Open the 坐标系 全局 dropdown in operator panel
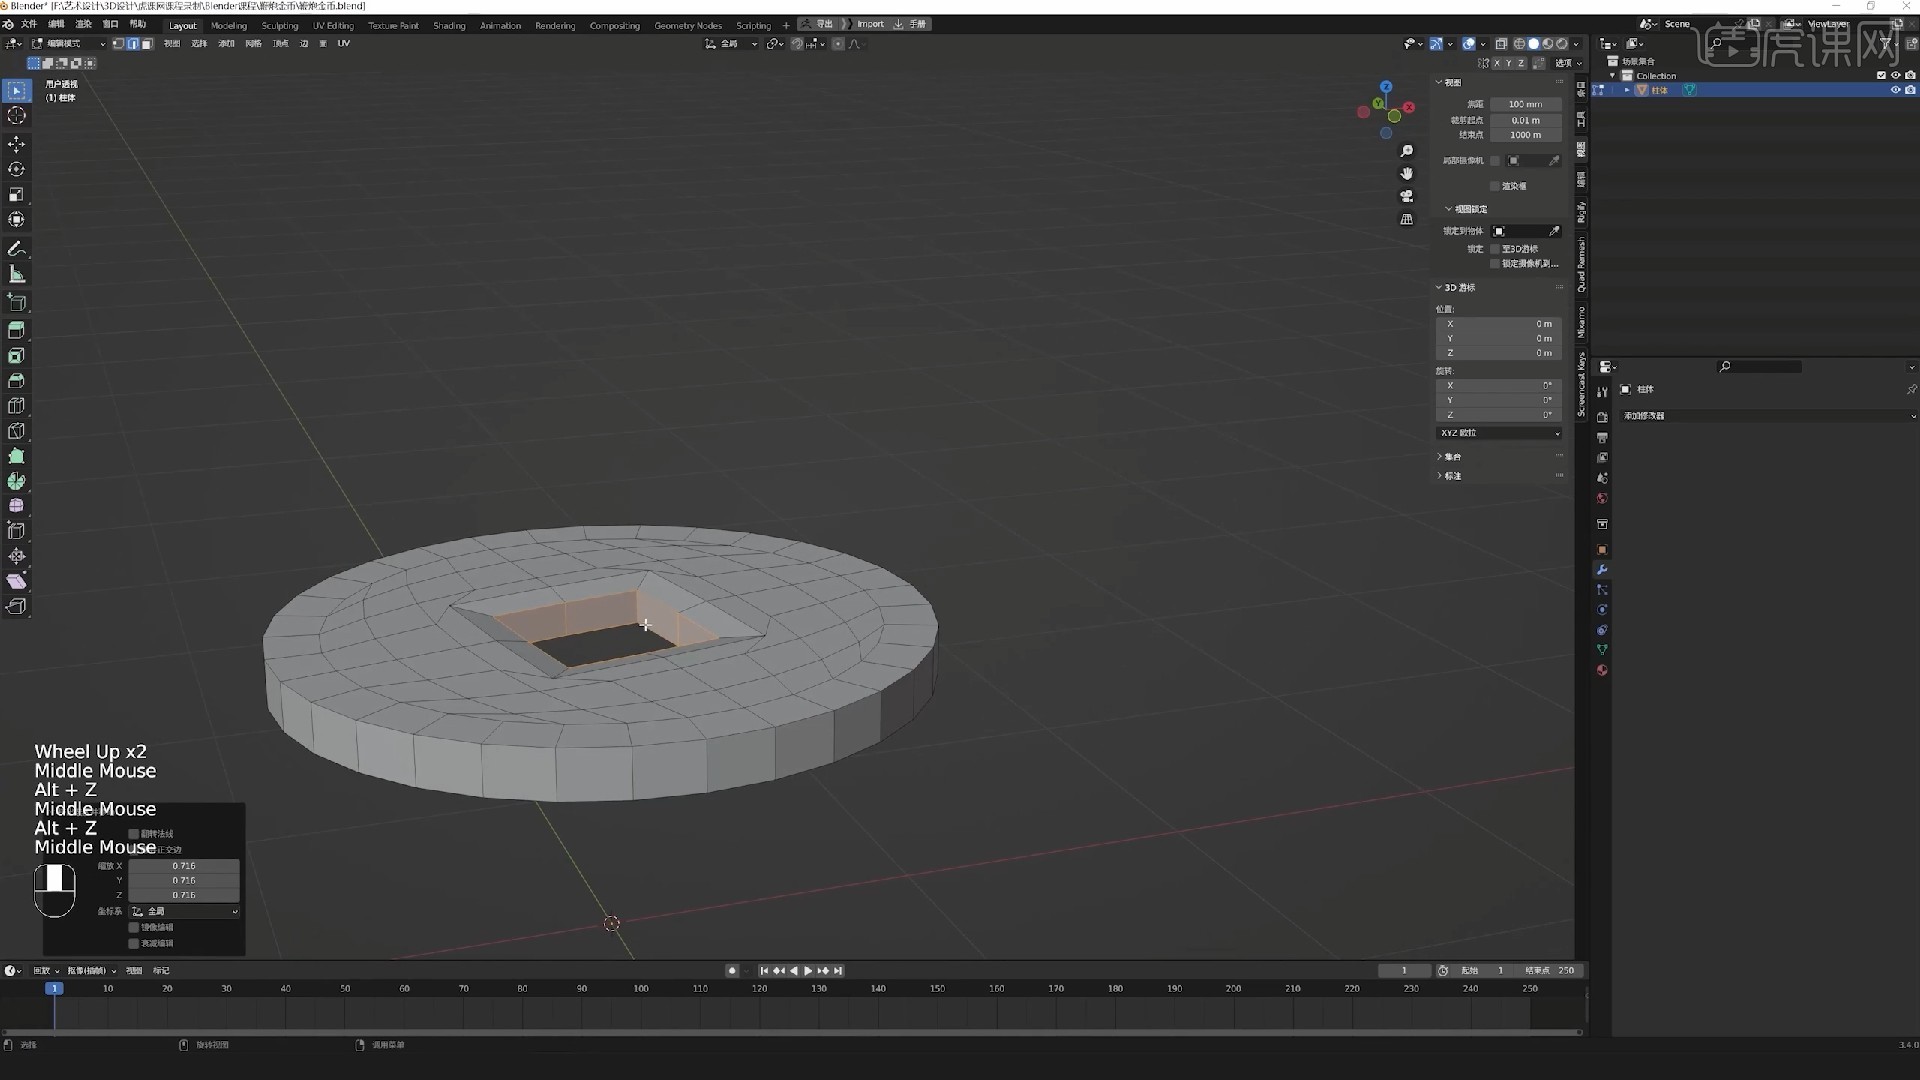Image resolution: width=1920 pixels, height=1080 pixels. (184, 912)
